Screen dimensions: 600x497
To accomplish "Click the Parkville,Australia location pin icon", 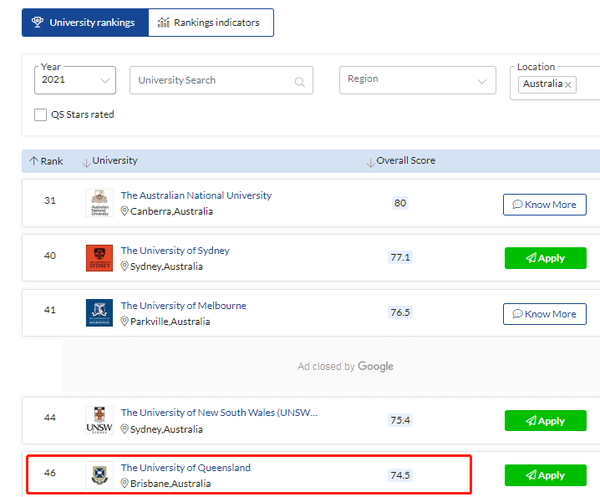I will click(x=124, y=321).
